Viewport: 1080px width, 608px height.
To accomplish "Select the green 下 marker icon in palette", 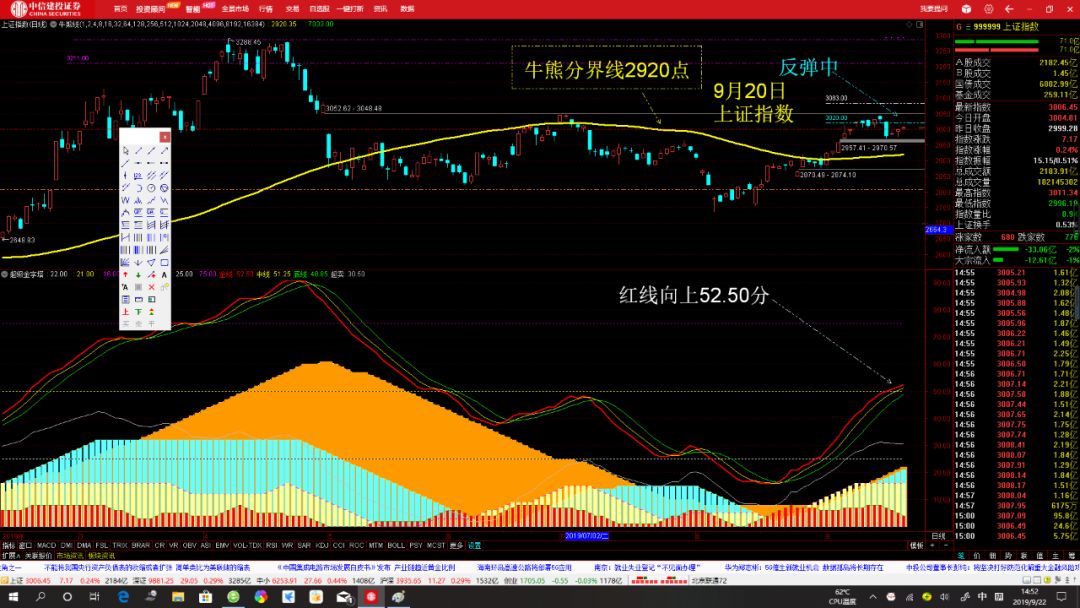I will 138,311.
